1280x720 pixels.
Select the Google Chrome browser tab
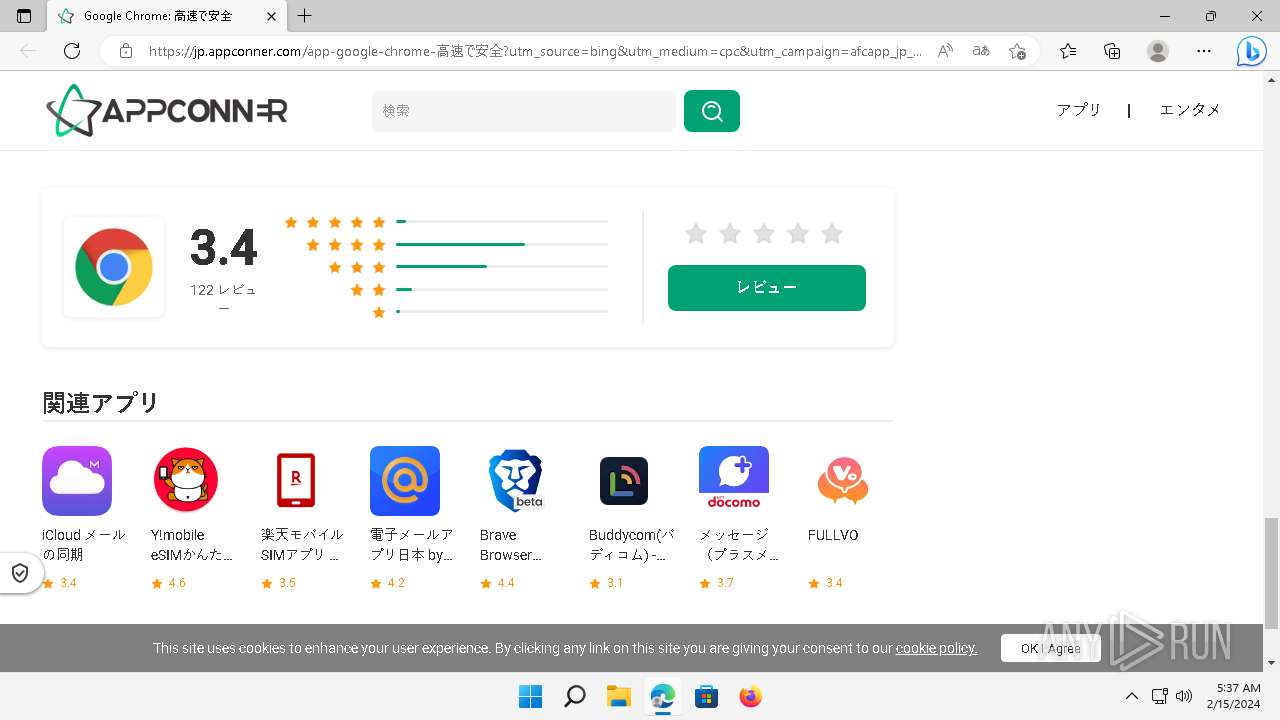(x=168, y=16)
